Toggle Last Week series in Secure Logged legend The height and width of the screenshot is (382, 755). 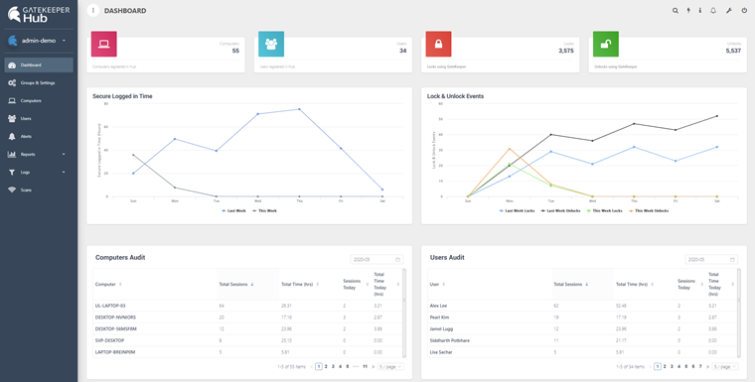234,211
